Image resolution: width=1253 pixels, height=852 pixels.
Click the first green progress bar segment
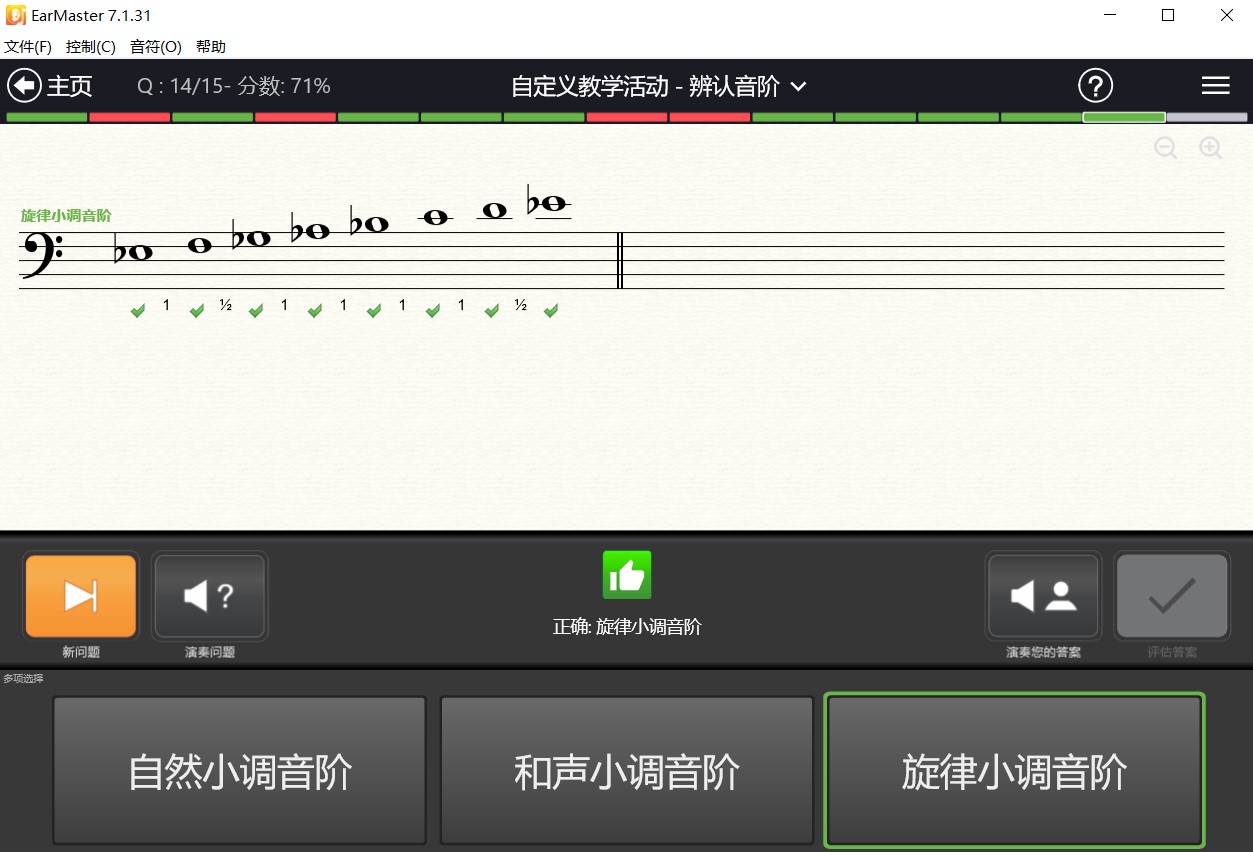tap(47, 117)
